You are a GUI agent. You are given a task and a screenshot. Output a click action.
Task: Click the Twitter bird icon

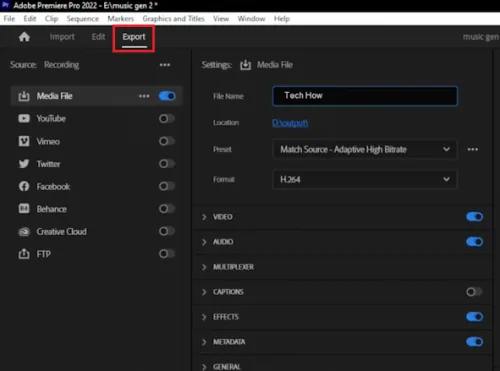click(24, 164)
